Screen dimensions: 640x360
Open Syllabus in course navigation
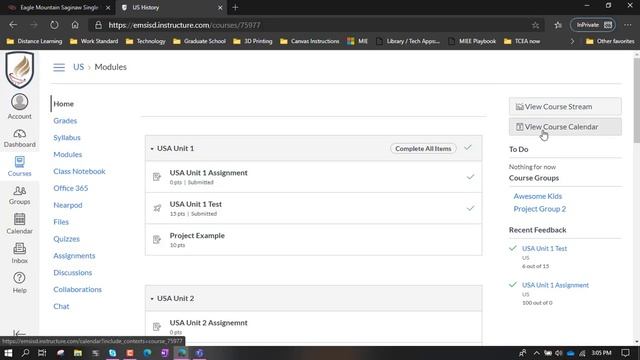click(x=67, y=138)
